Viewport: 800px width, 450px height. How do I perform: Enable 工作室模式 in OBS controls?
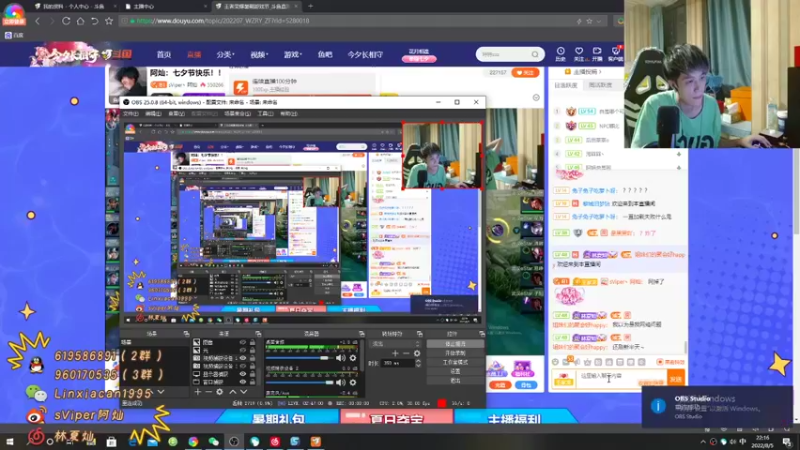coord(455,362)
